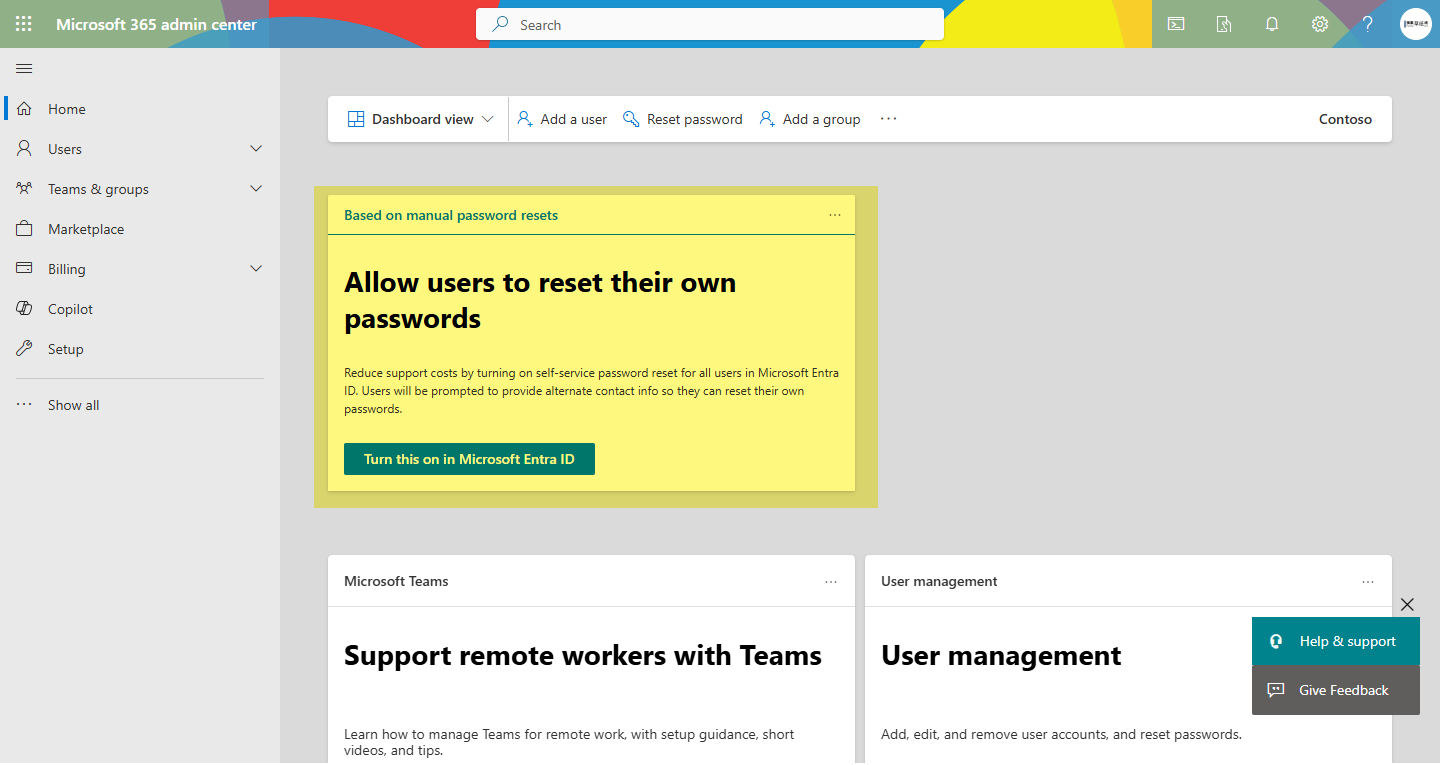The width and height of the screenshot is (1440, 765).
Task: Click the people icon beside Teams & groups
Action: coord(25,189)
